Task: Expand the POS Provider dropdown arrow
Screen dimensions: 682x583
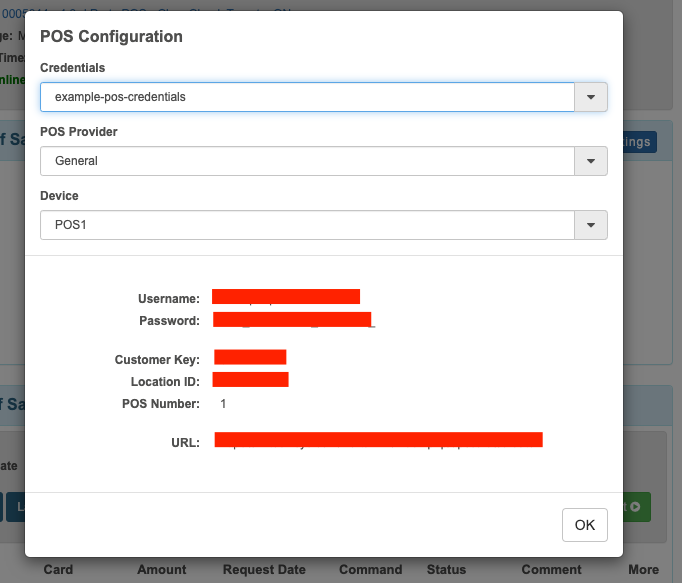Action: 591,161
